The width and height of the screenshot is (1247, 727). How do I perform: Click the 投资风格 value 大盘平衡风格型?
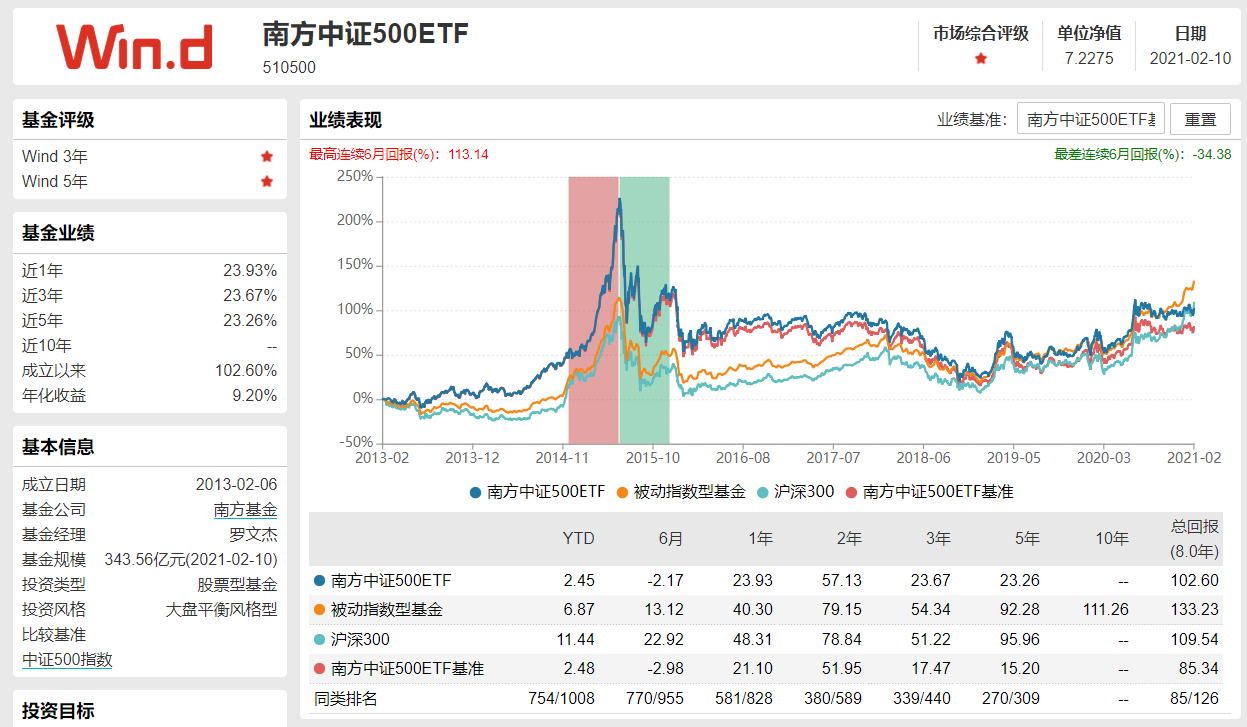click(221, 610)
